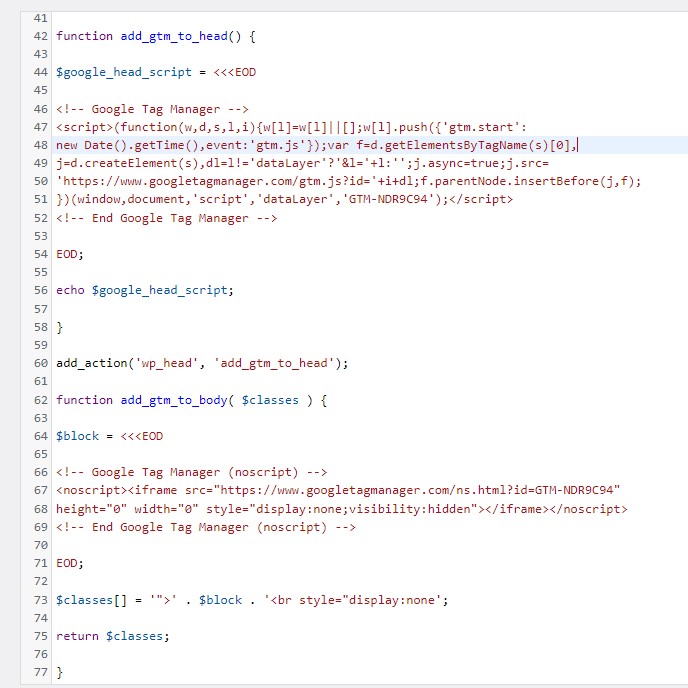Click the line starting with new Date().getTime()
Image resolution: width=688 pixels, height=688 pixels.
(316, 145)
